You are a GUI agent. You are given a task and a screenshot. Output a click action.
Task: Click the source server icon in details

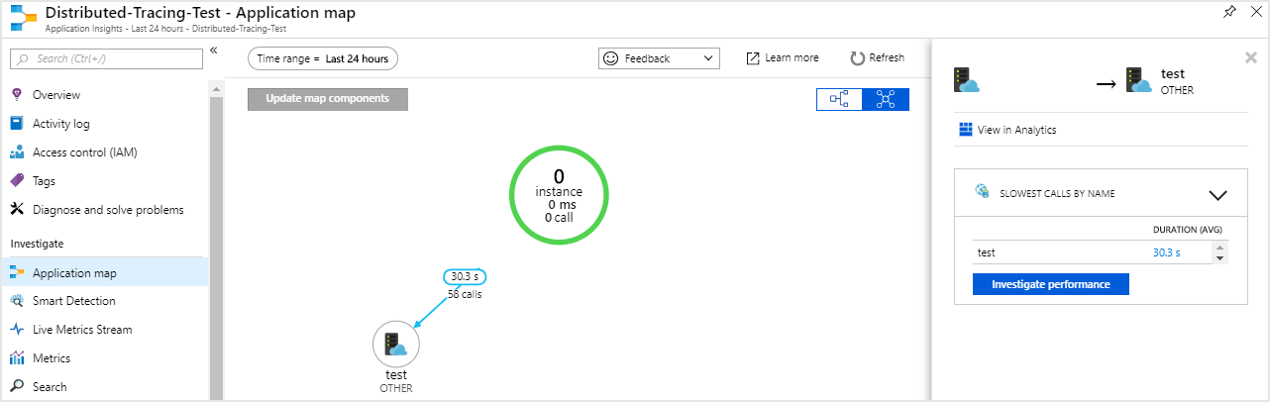965,81
